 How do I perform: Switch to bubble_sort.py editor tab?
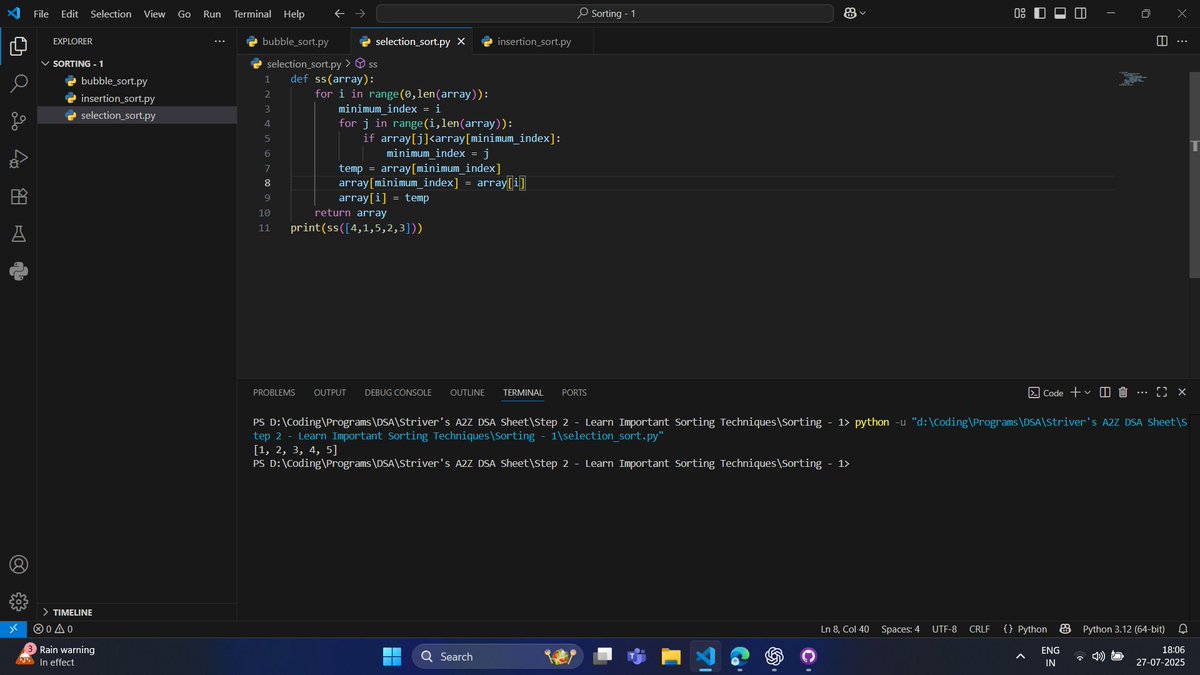[x=294, y=41]
